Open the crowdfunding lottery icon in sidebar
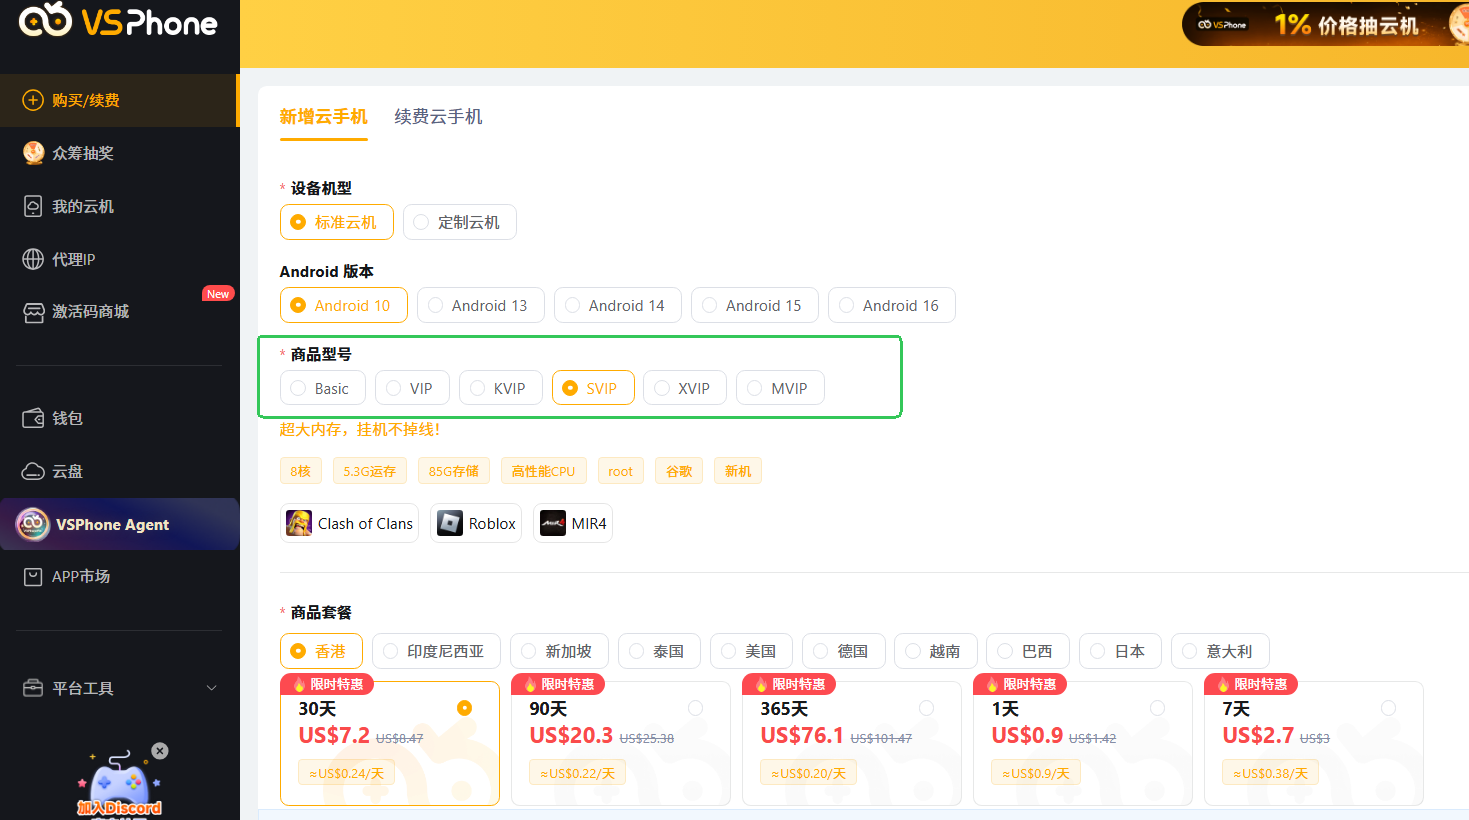The height and width of the screenshot is (820, 1469). click(33, 153)
